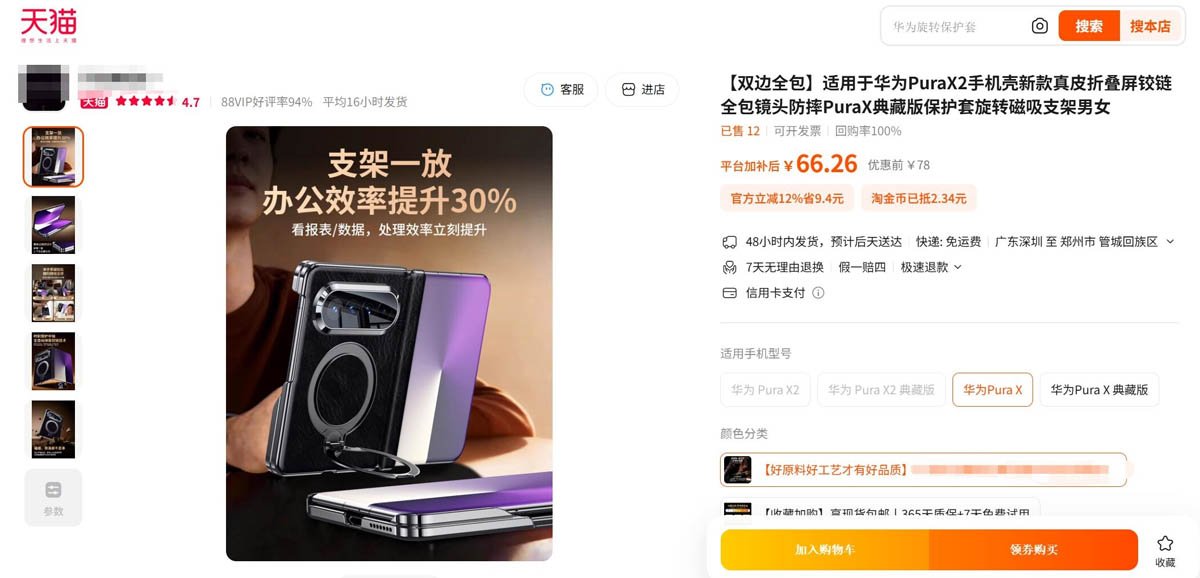Image resolution: width=1200 pixels, height=578 pixels.
Task: Click 加入购物车 add to cart
Action: [825, 550]
